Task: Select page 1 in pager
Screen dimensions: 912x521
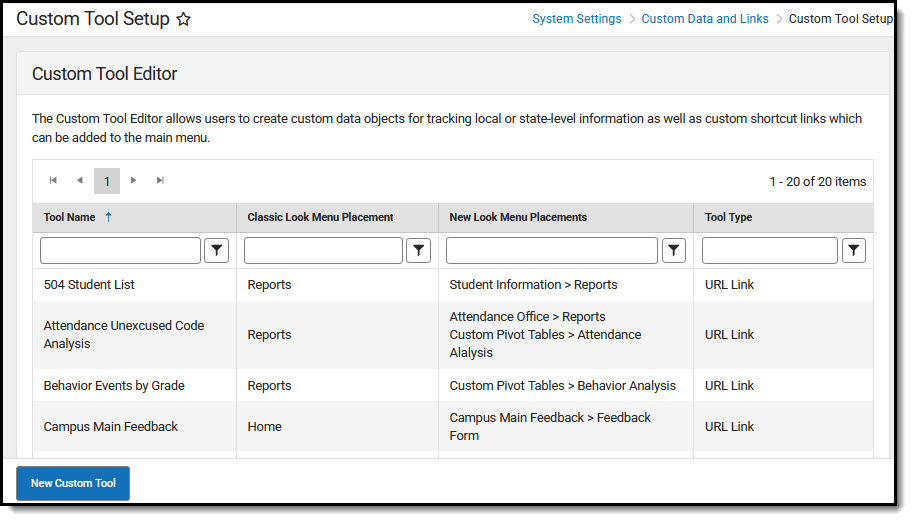Action: click(x=107, y=181)
